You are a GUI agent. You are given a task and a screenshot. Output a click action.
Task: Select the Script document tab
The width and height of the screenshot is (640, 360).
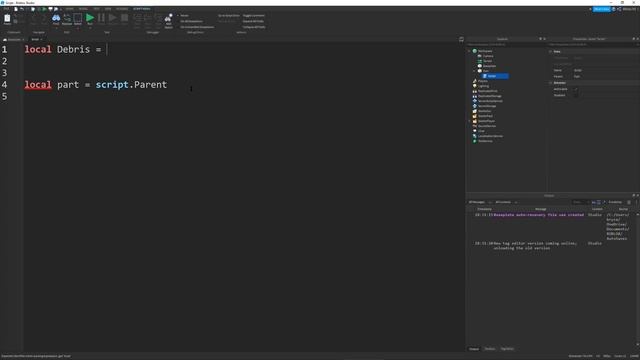click(36, 40)
